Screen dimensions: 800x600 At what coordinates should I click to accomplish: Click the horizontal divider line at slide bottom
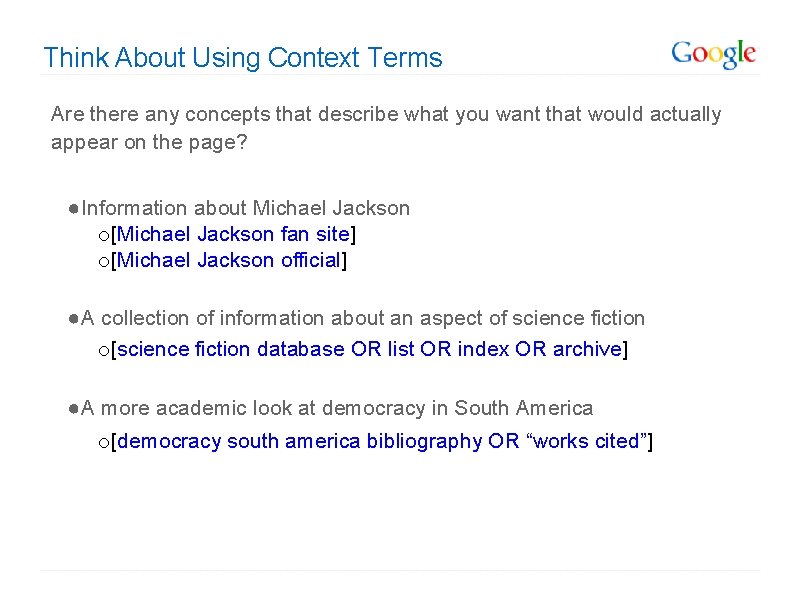click(x=400, y=571)
